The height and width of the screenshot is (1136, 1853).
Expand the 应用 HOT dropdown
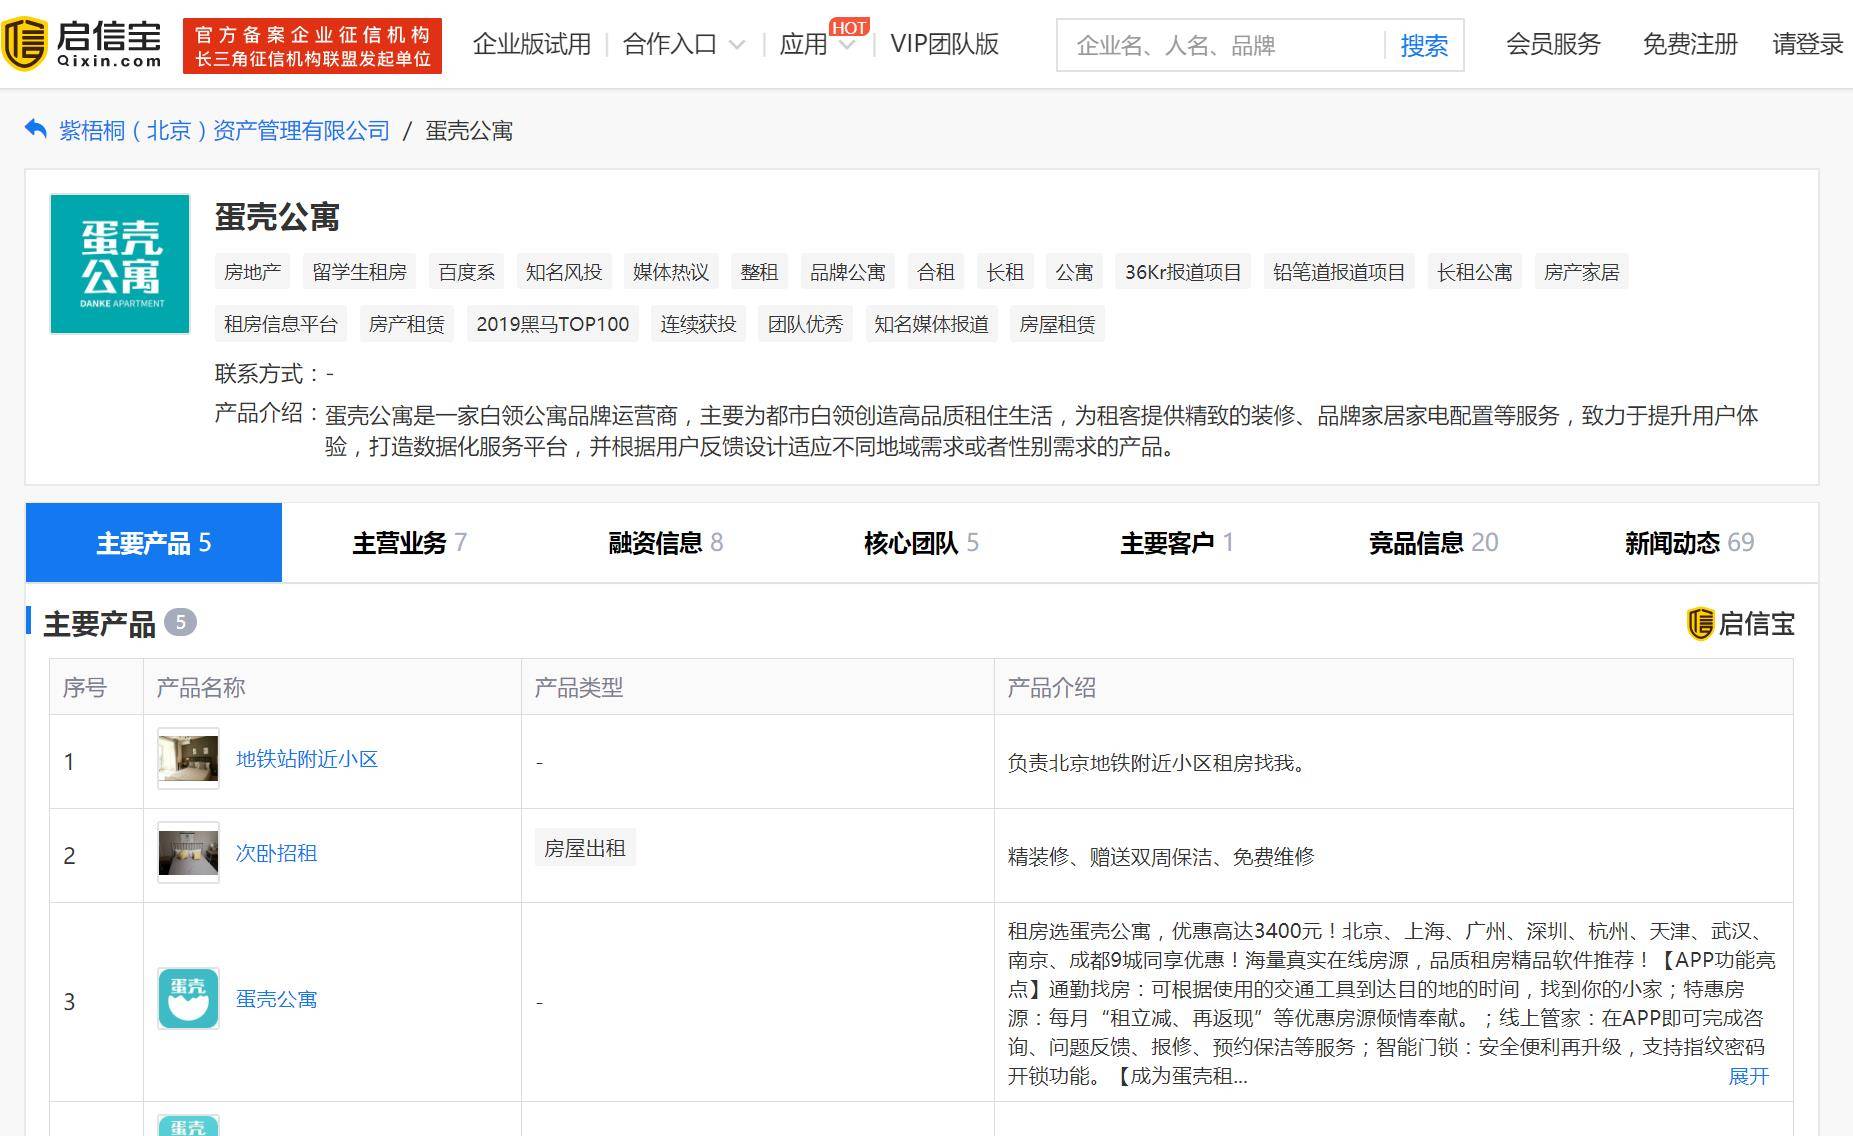pyautogui.click(x=816, y=45)
